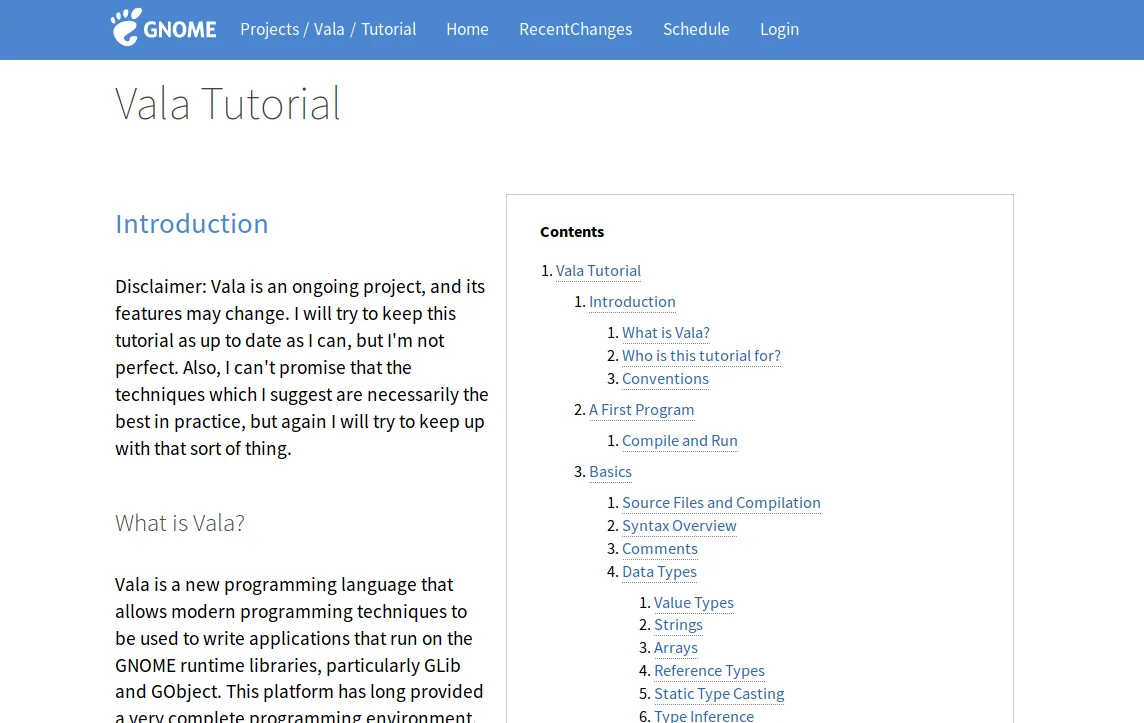The width and height of the screenshot is (1144, 723).
Task: Open 'What is Vala?' contents link
Action: click(x=665, y=333)
